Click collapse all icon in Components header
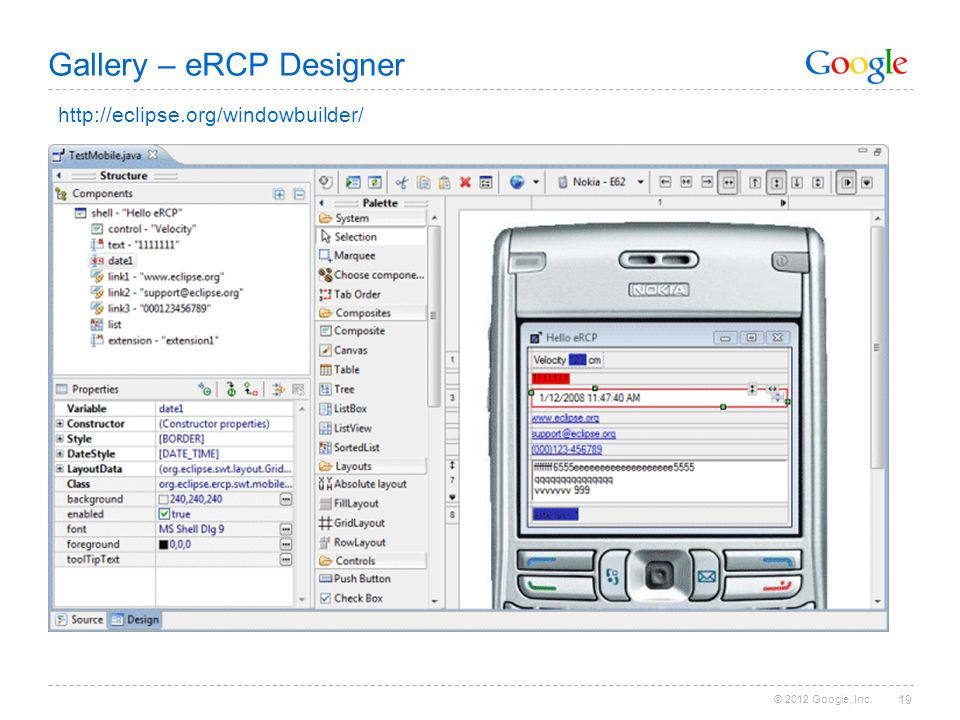 coord(299,194)
